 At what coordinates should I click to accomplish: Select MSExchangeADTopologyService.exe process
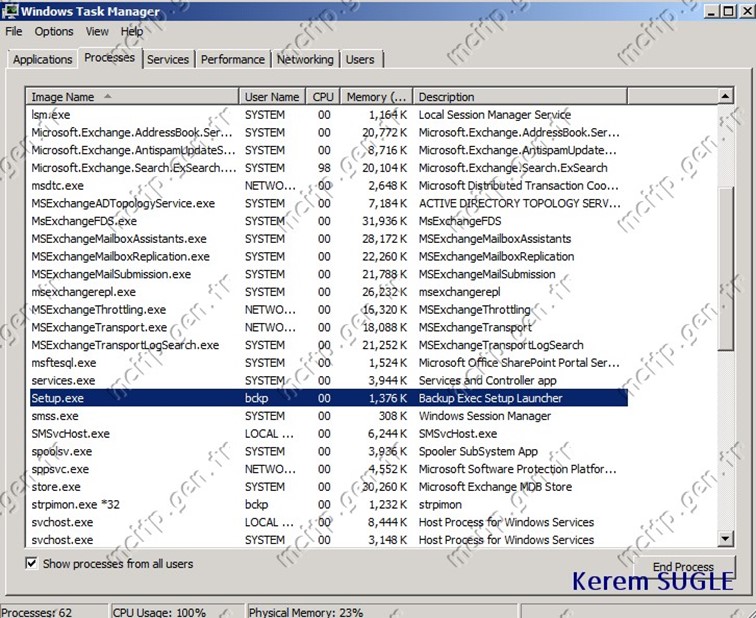tap(328, 203)
